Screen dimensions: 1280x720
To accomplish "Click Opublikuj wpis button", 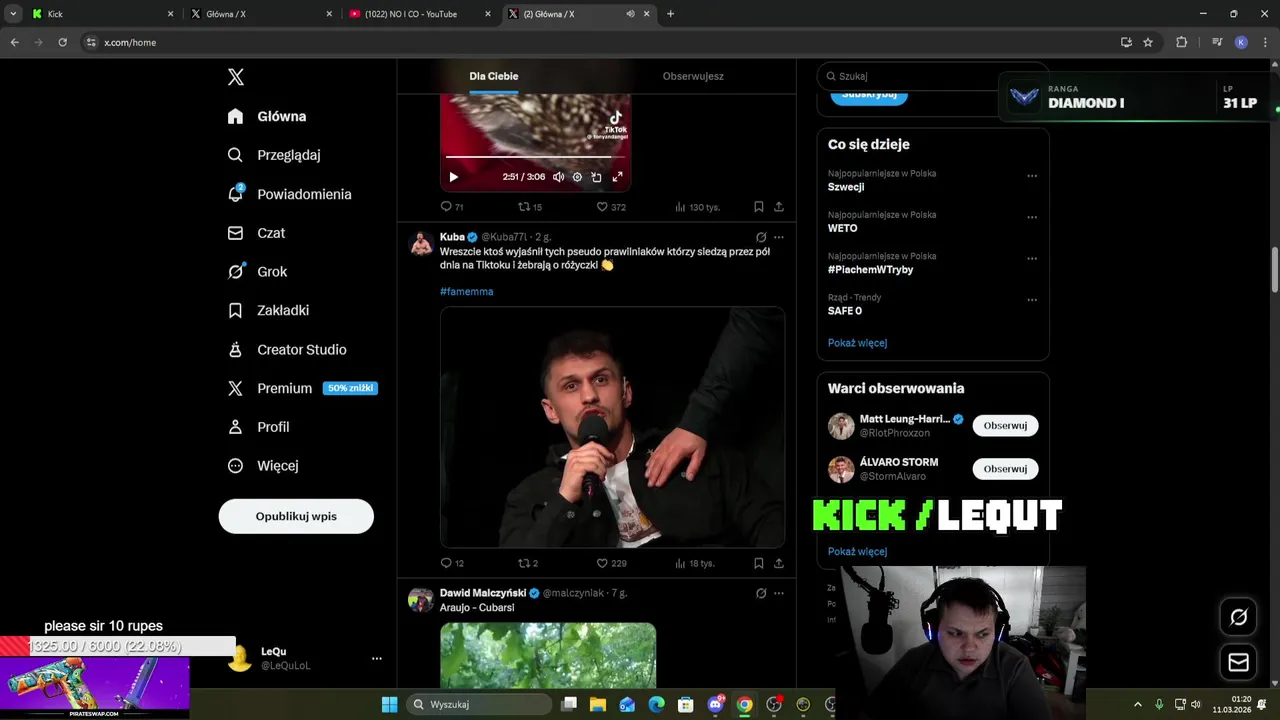I will (296, 516).
